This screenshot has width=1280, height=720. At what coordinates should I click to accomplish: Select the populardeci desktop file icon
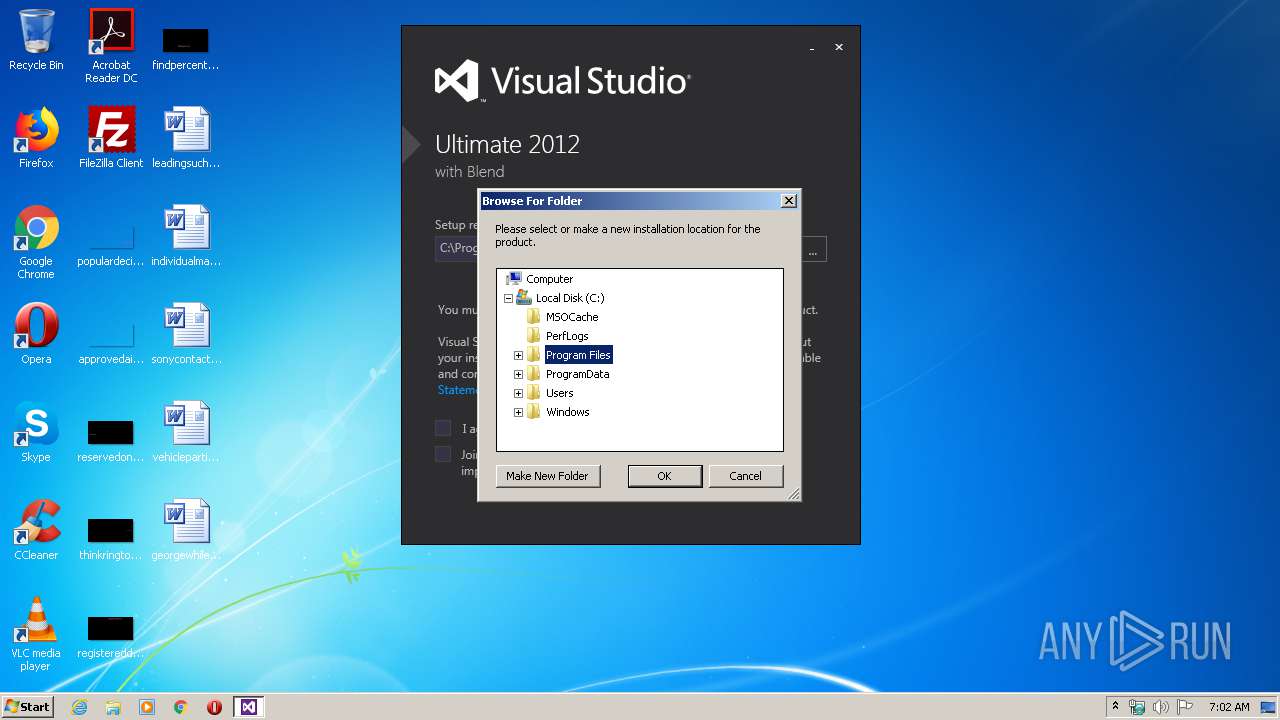[111, 248]
